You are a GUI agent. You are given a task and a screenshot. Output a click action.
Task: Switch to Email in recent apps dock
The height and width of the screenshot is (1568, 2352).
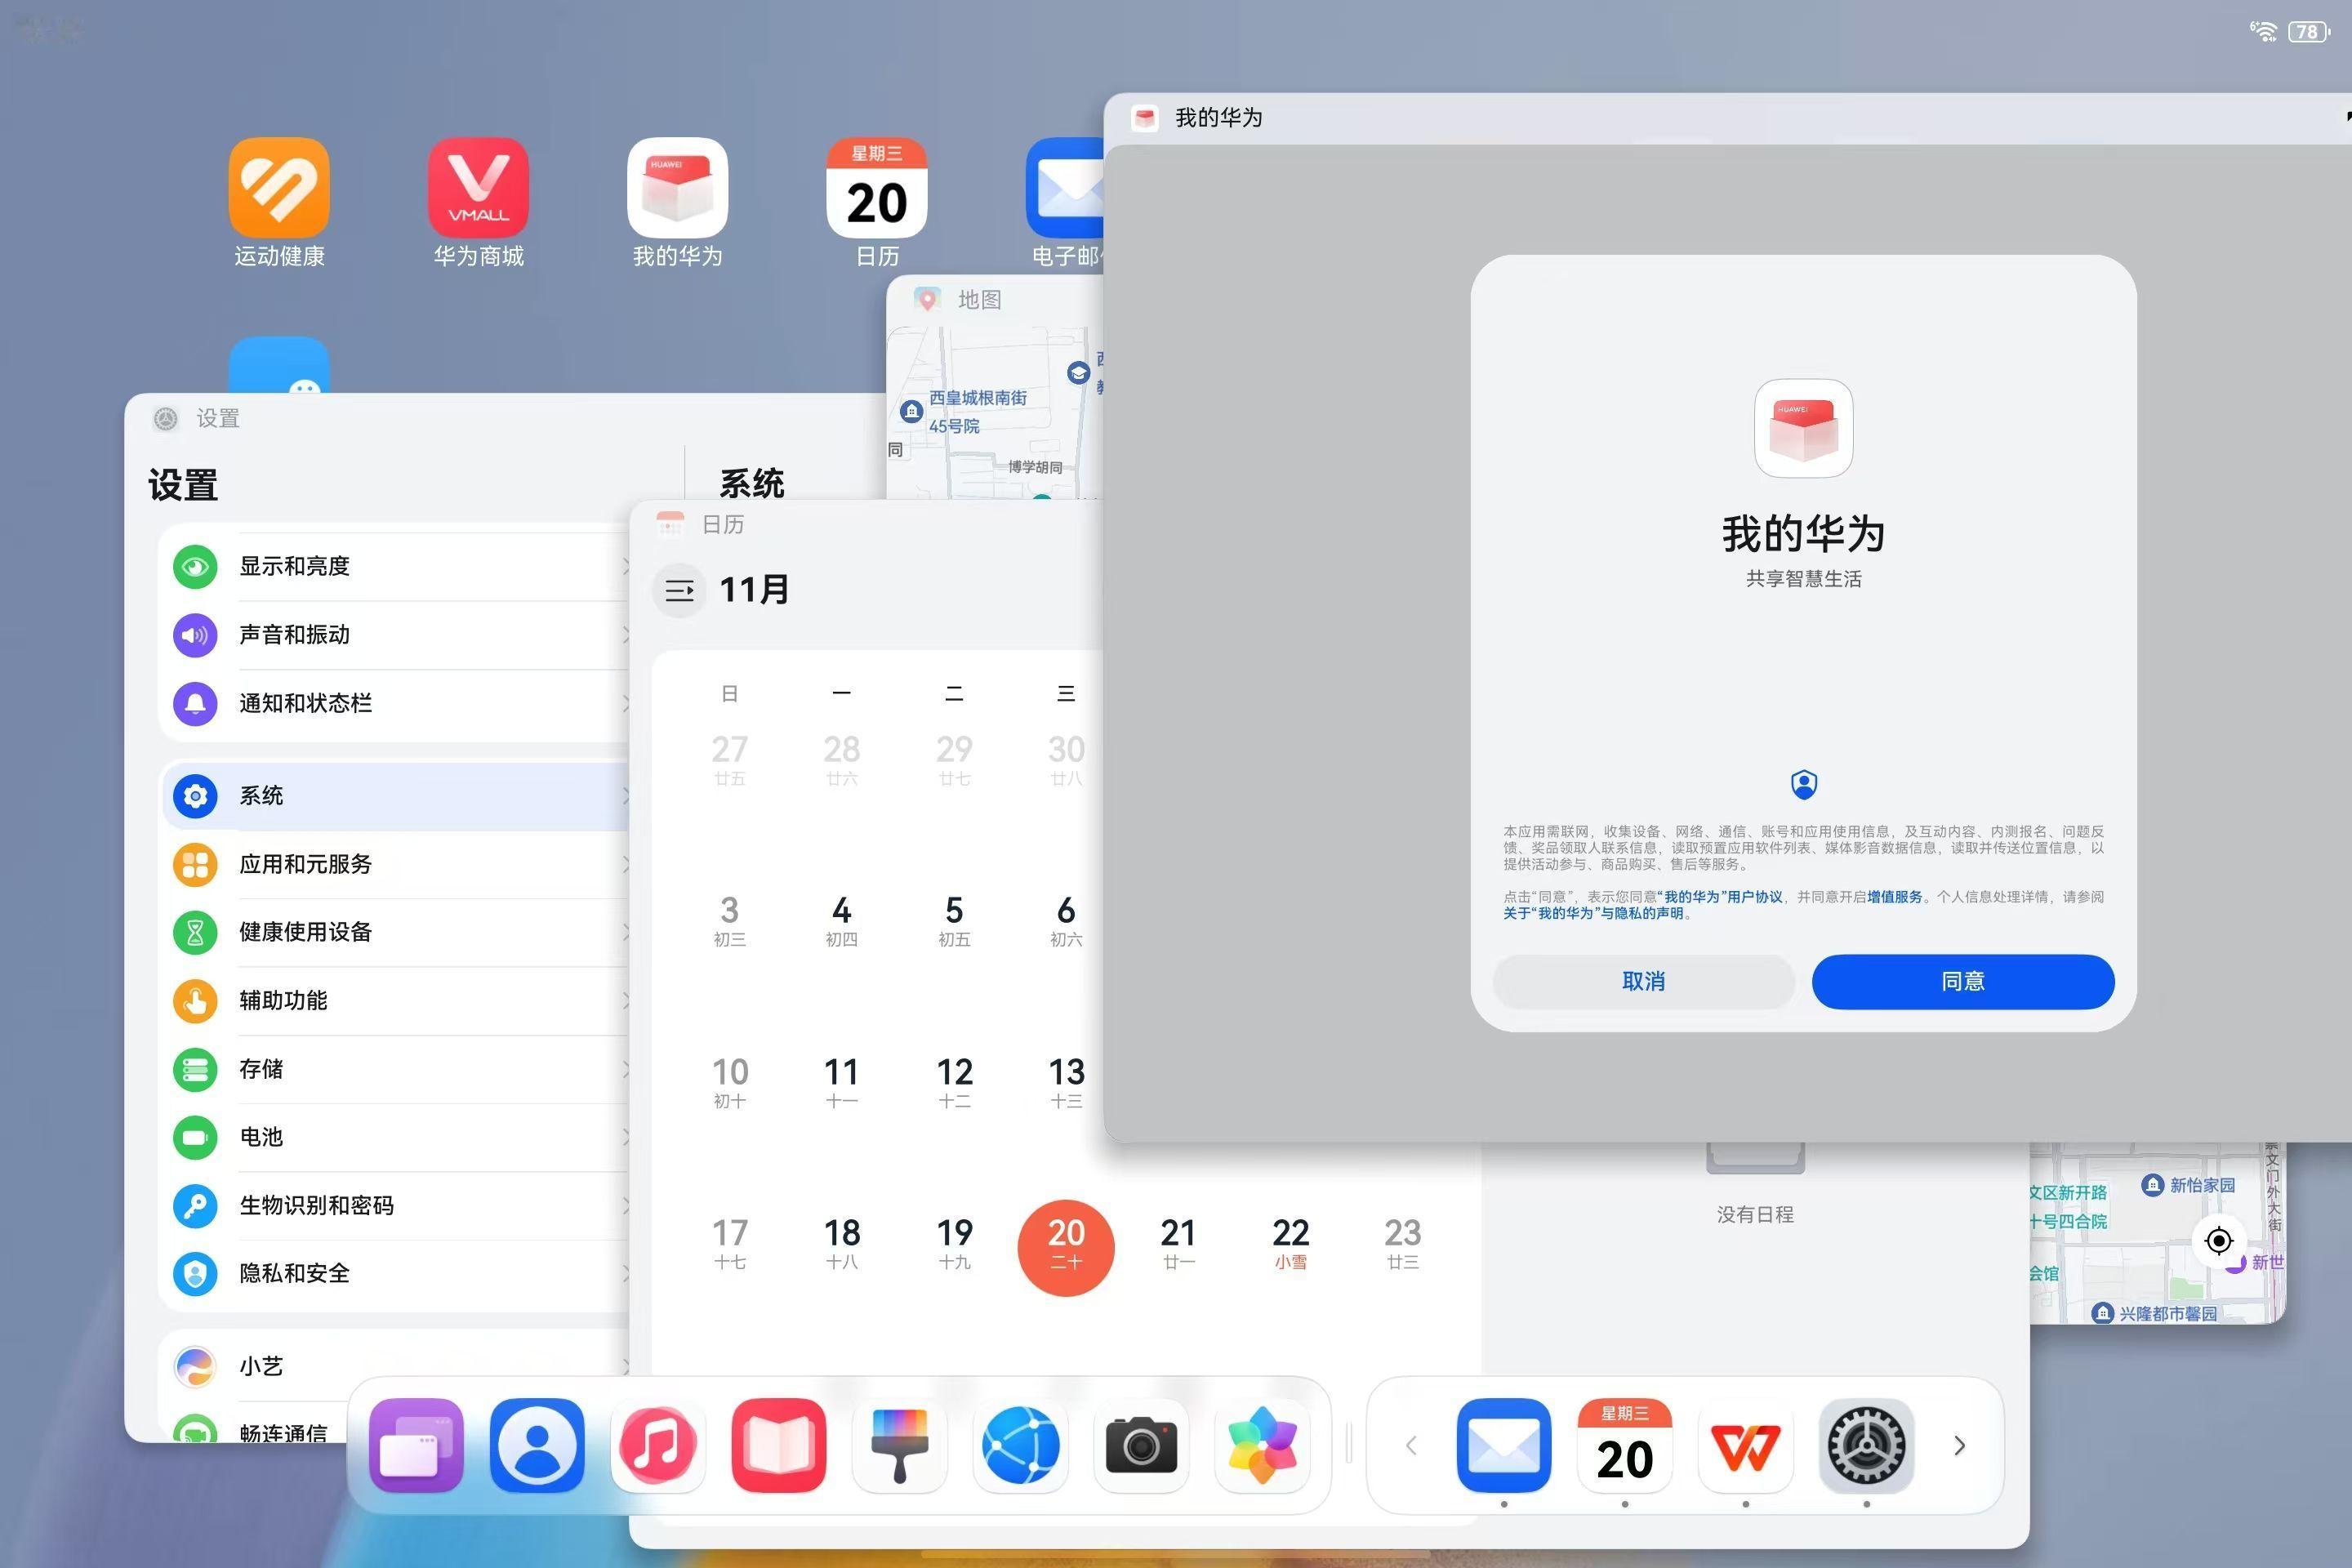click(1504, 1445)
